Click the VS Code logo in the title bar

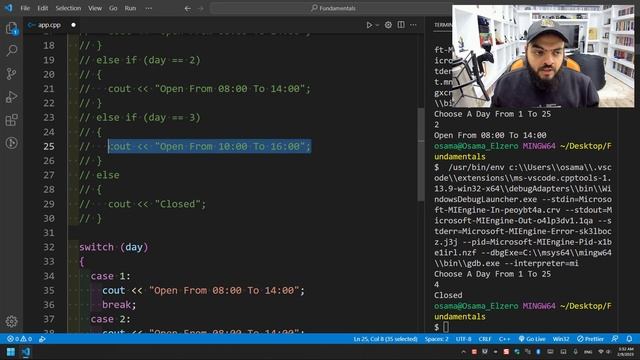pyautogui.click(x=9, y=8)
